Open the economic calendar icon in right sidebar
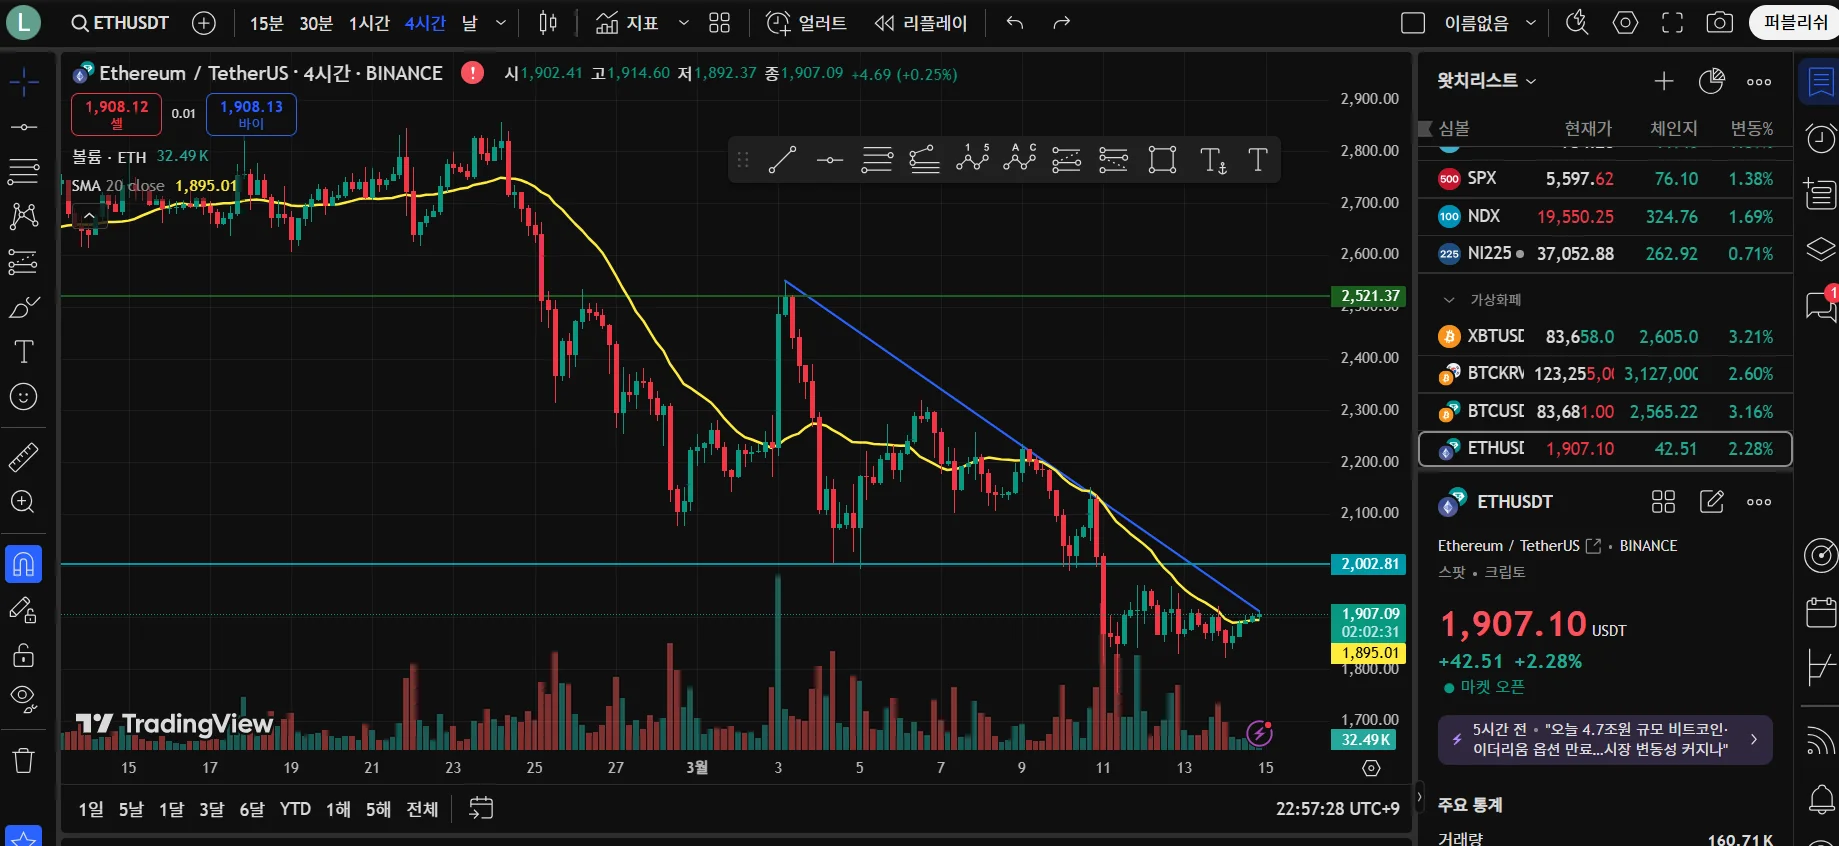Image resolution: width=1839 pixels, height=846 pixels. (x=1821, y=611)
